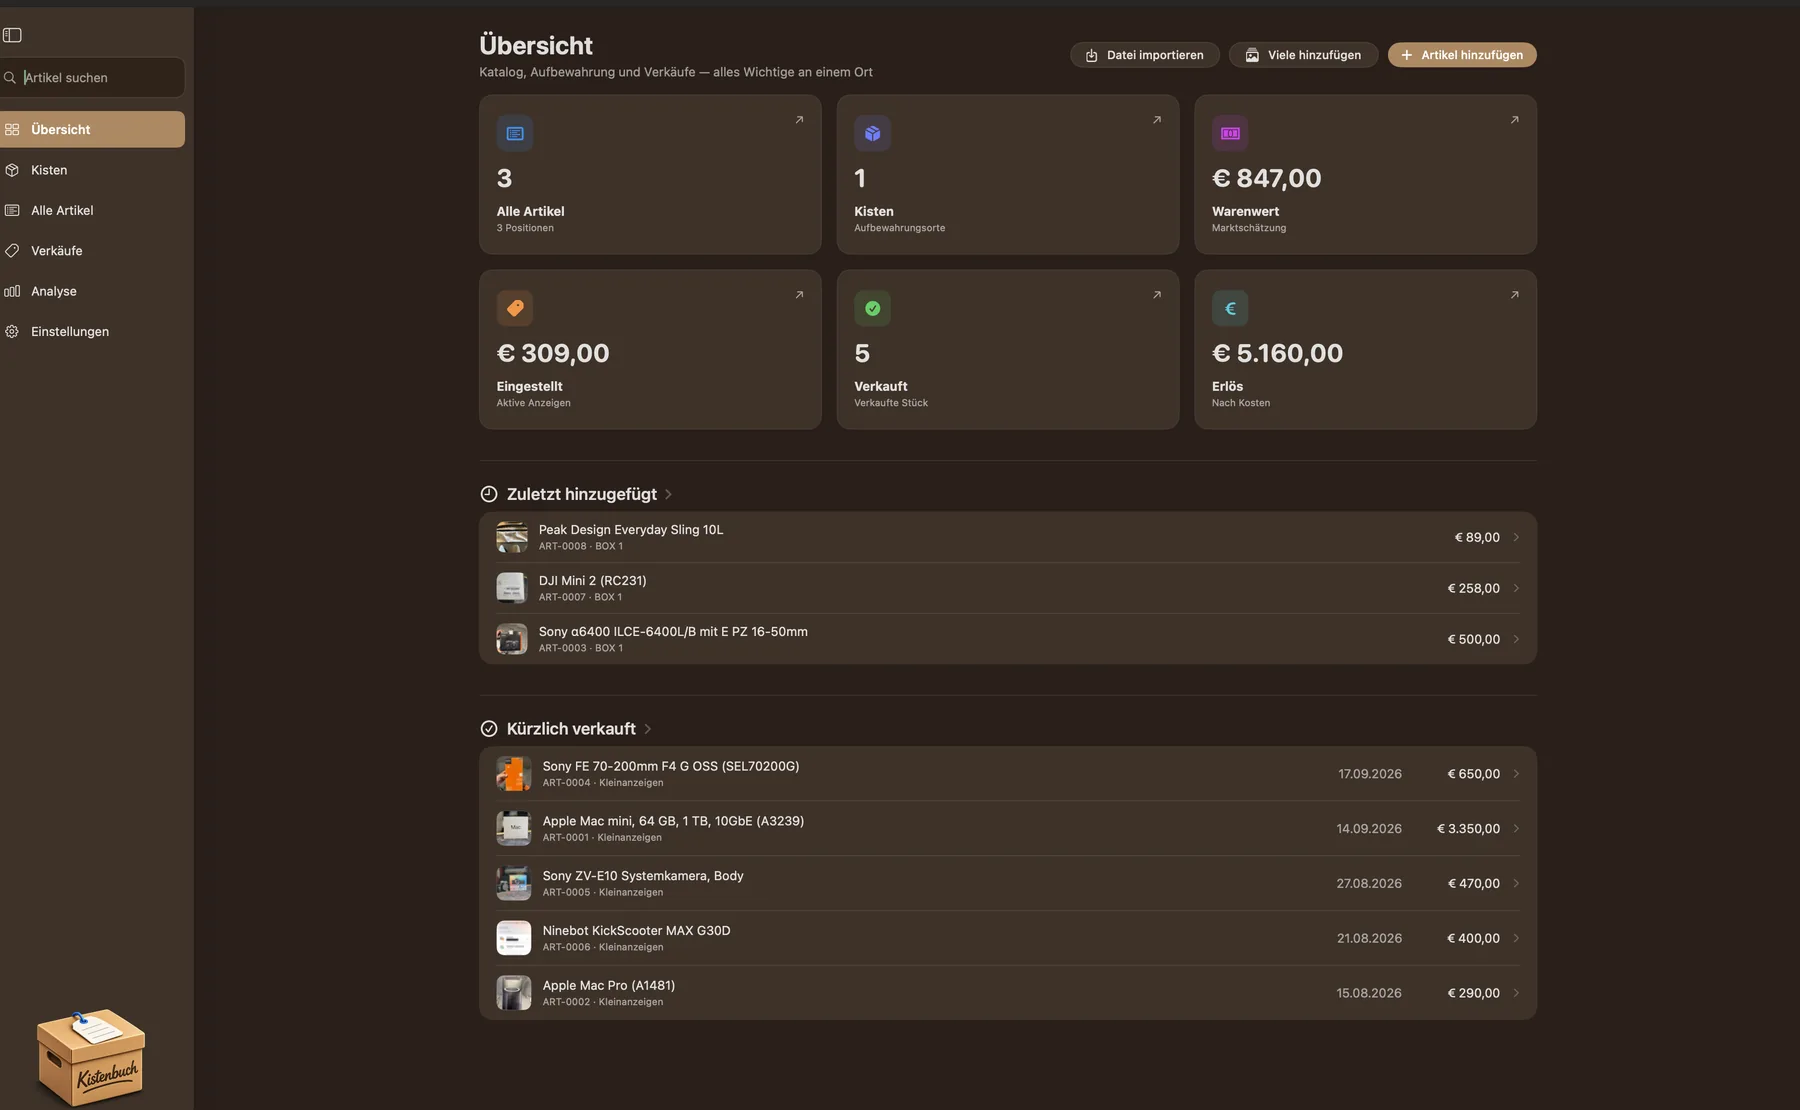Expand the Kürzlich verkauft section chevron
The width and height of the screenshot is (1800, 1110).
tap(647, 729)
